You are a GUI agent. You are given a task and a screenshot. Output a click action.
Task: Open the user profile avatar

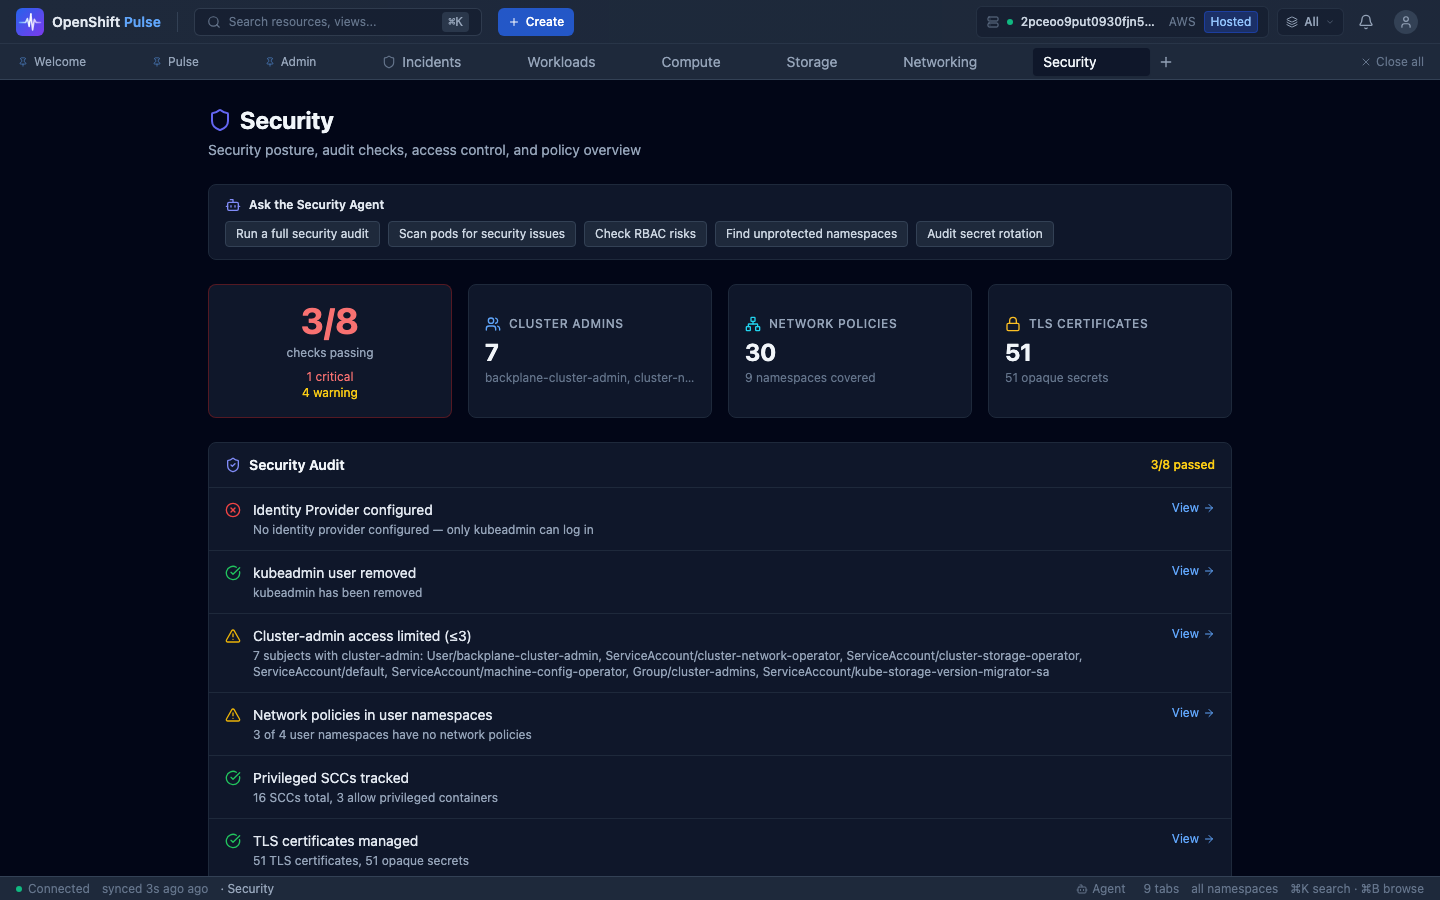point(1405,22)
